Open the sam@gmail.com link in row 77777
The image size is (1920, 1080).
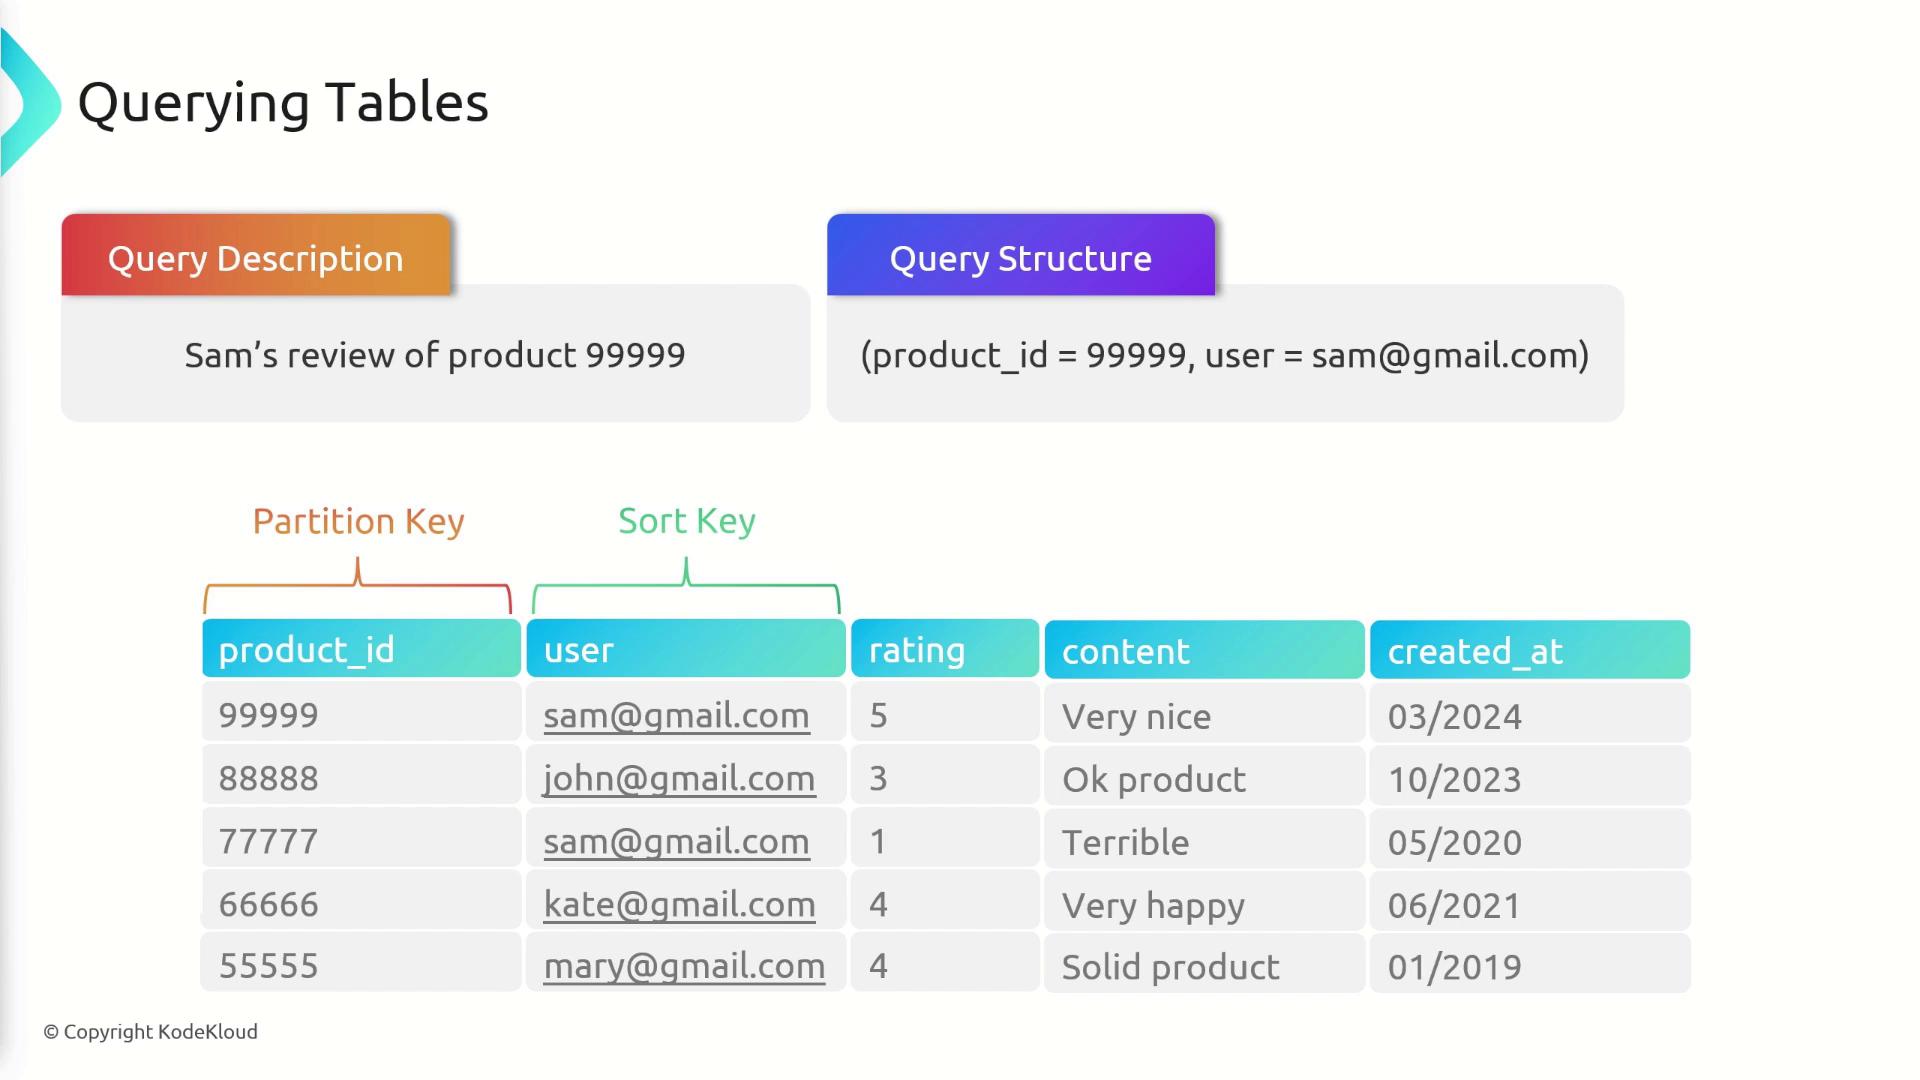tap(676, 842)
